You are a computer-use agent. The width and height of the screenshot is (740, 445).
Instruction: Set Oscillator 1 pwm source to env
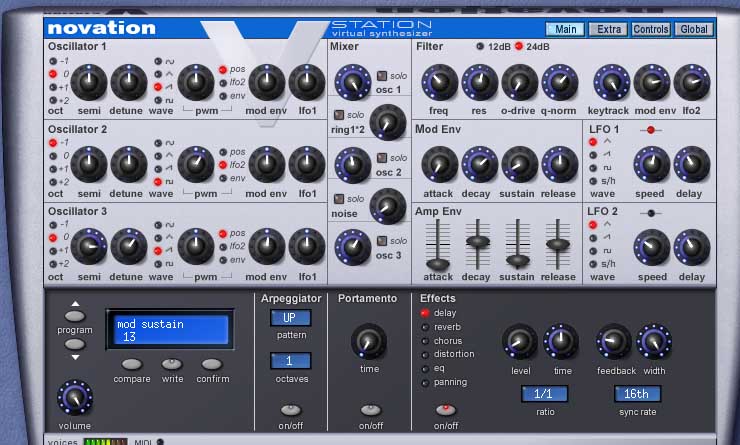point(223,96)
